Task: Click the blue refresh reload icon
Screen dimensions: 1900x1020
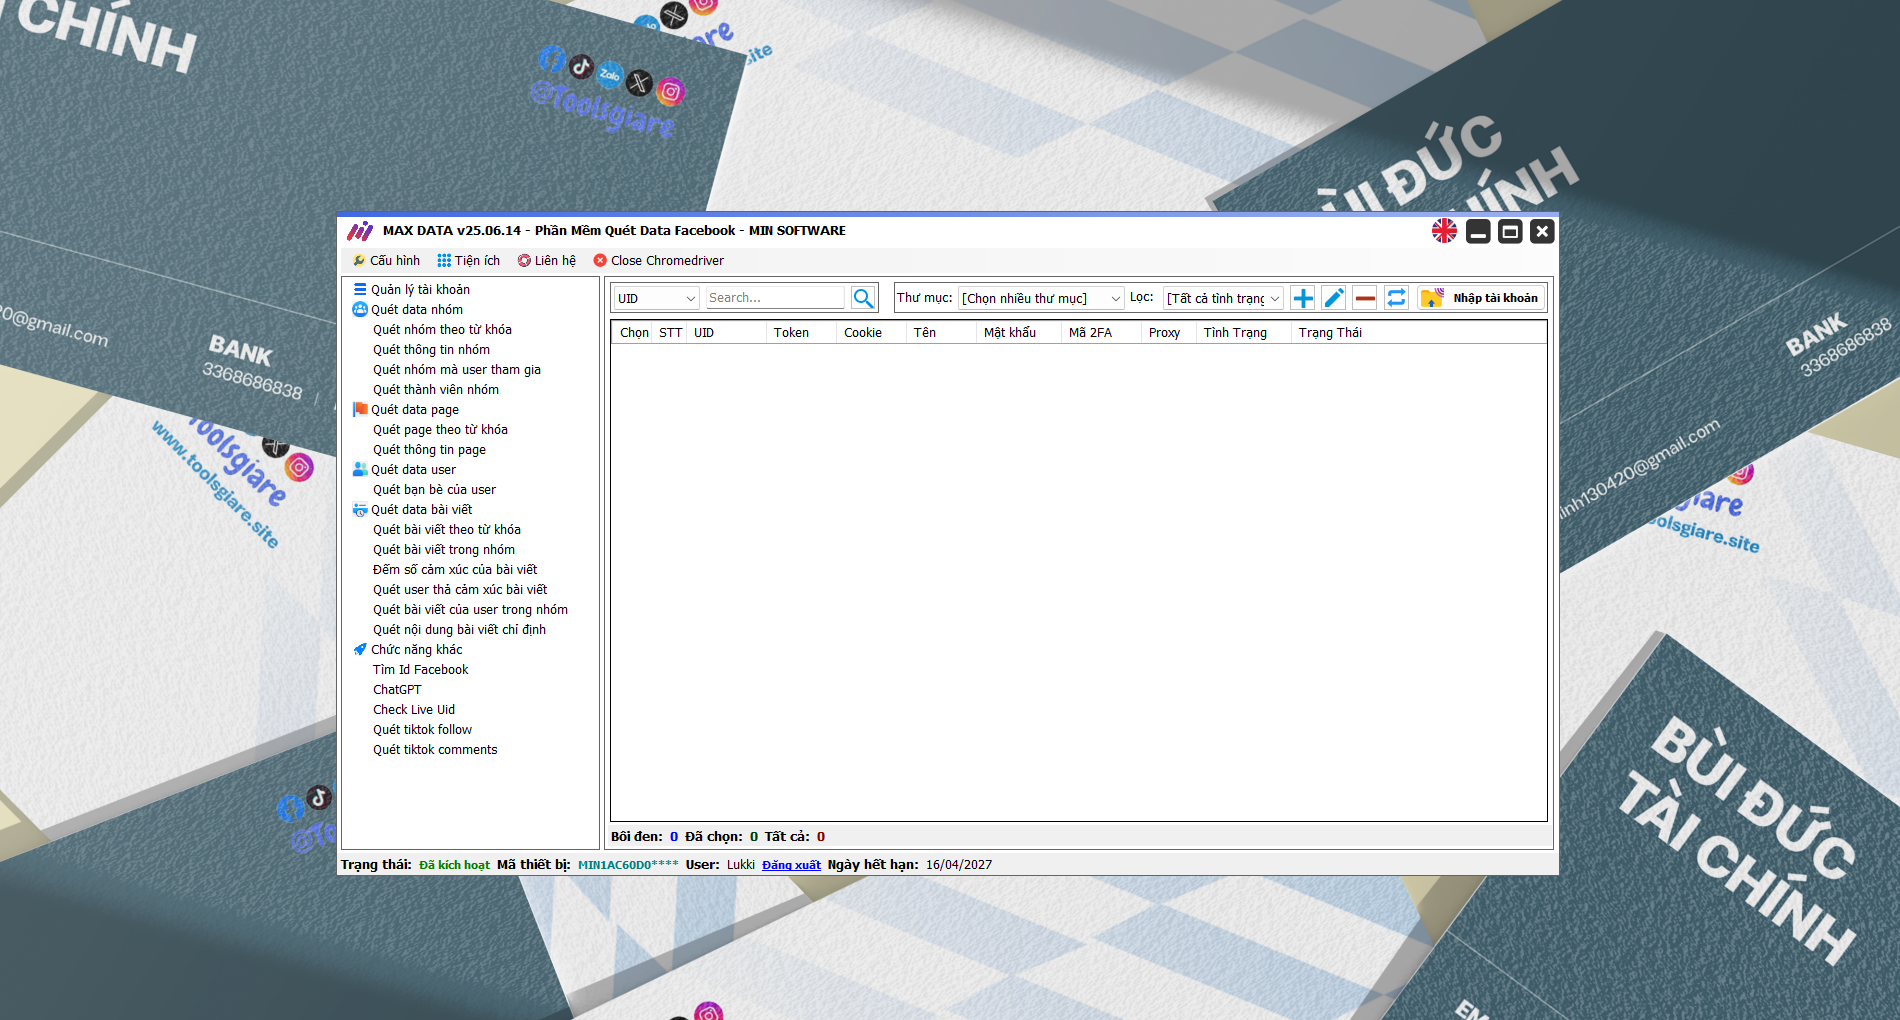Action: [1396, 298]
